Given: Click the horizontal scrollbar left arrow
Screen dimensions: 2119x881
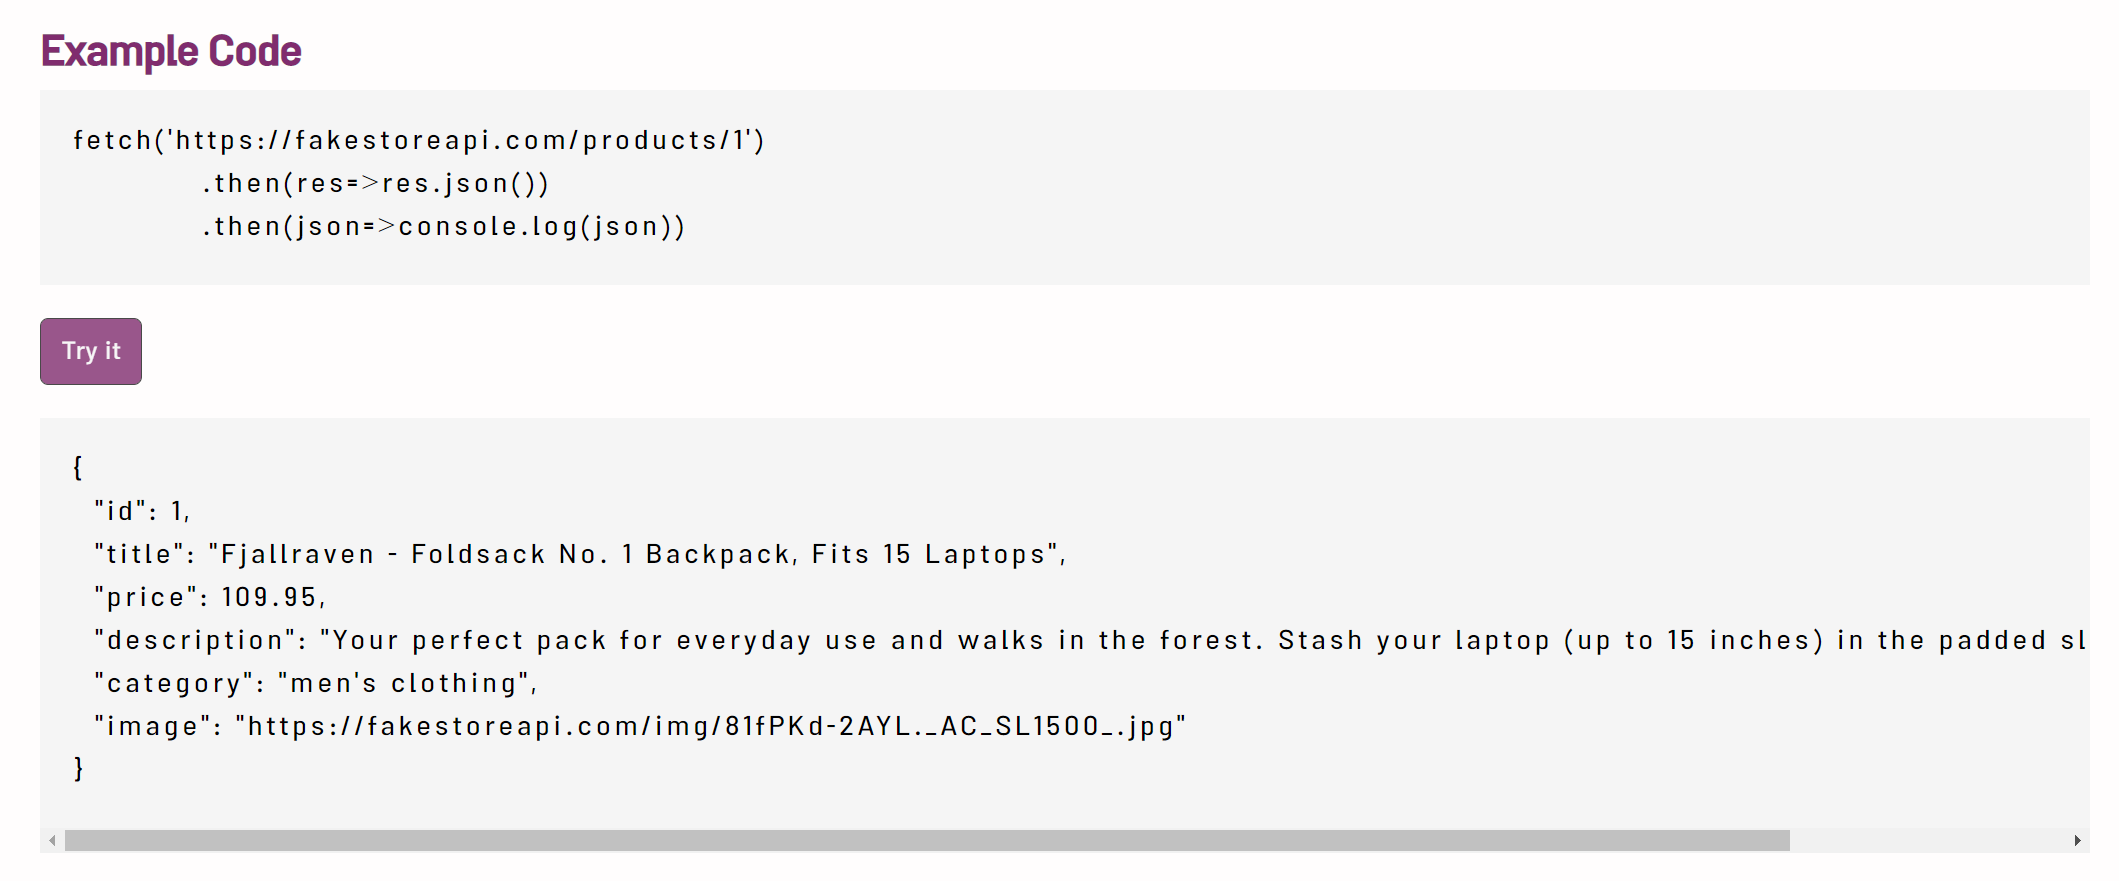Looking at the screenshot, I should 52,841.
